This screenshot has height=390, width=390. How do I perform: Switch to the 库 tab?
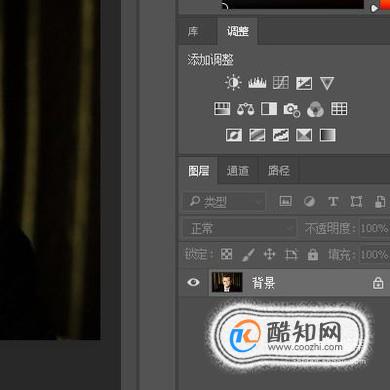tap(193, 31)
